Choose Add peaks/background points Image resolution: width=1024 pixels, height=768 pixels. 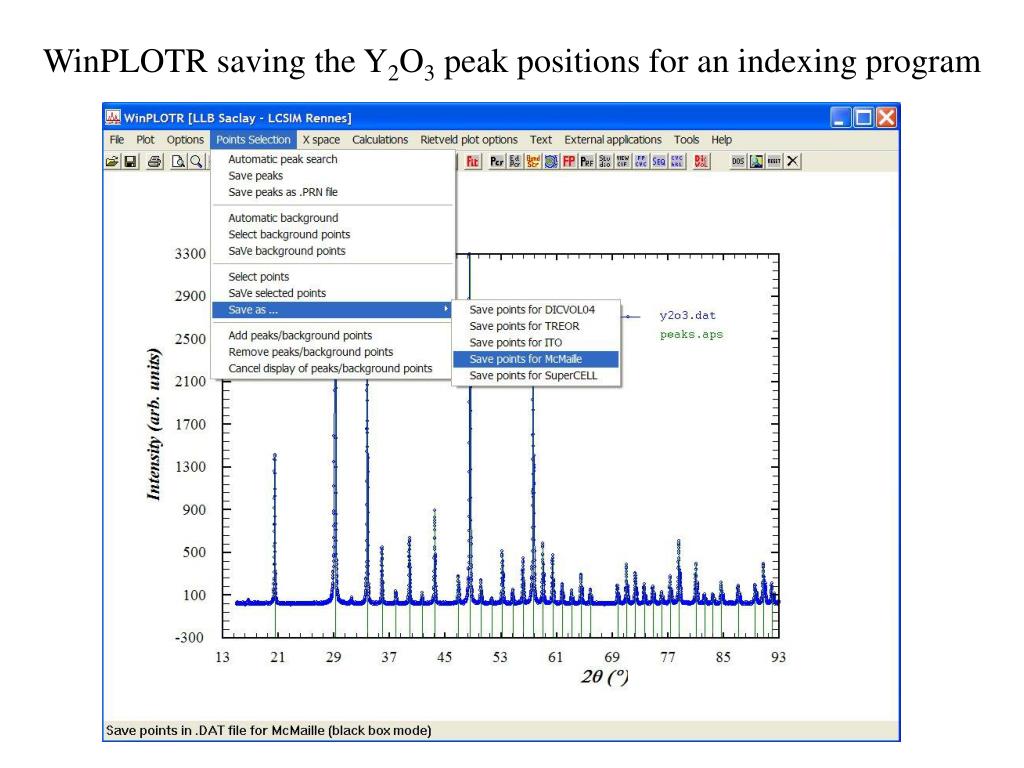click(333, 336)
